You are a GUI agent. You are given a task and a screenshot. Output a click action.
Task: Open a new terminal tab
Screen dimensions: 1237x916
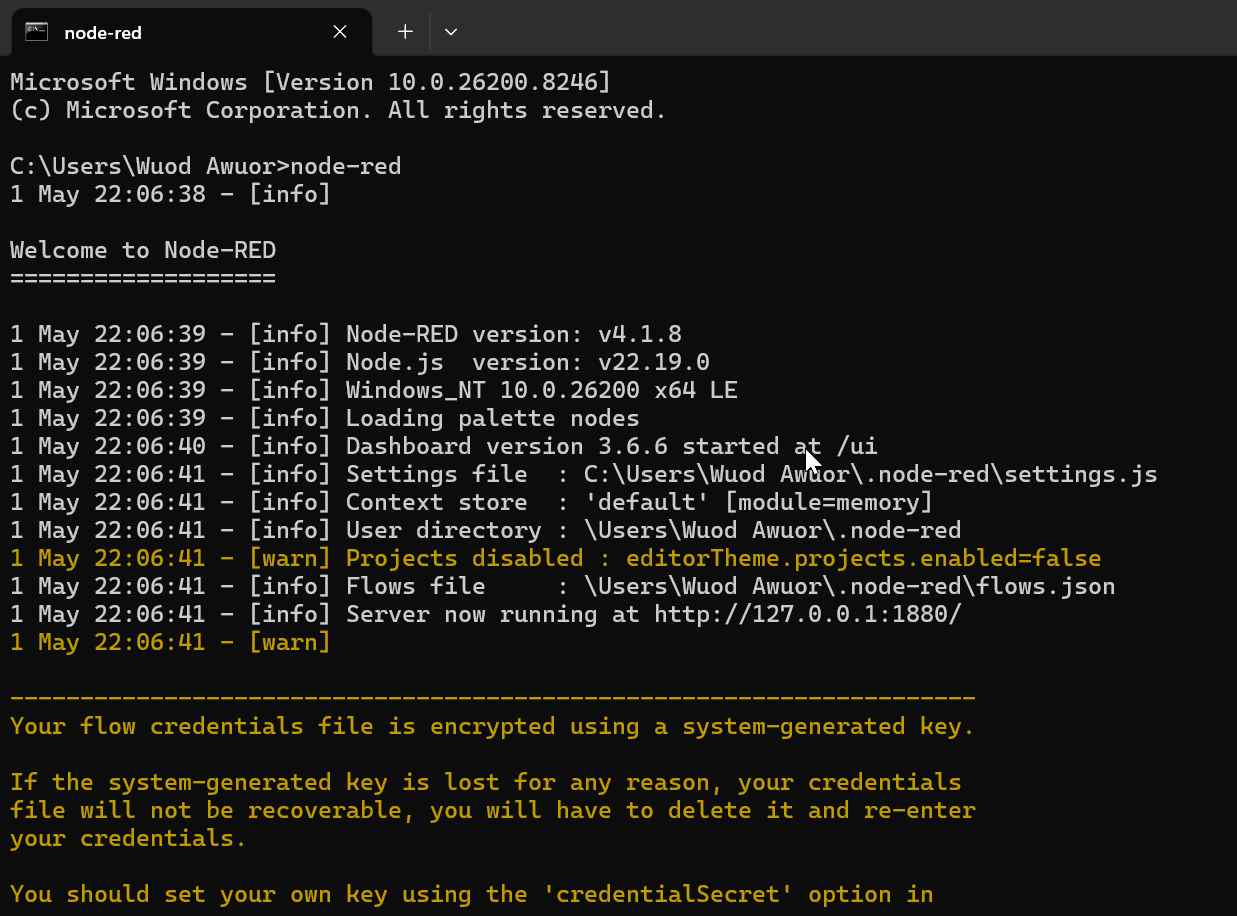click(x=405, y=32)
